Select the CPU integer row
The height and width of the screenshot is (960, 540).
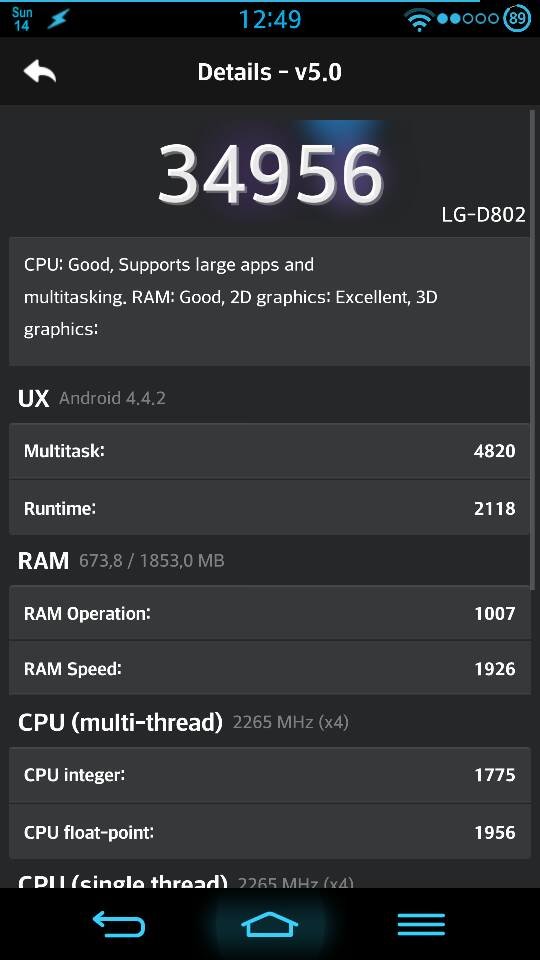point(269,775)
